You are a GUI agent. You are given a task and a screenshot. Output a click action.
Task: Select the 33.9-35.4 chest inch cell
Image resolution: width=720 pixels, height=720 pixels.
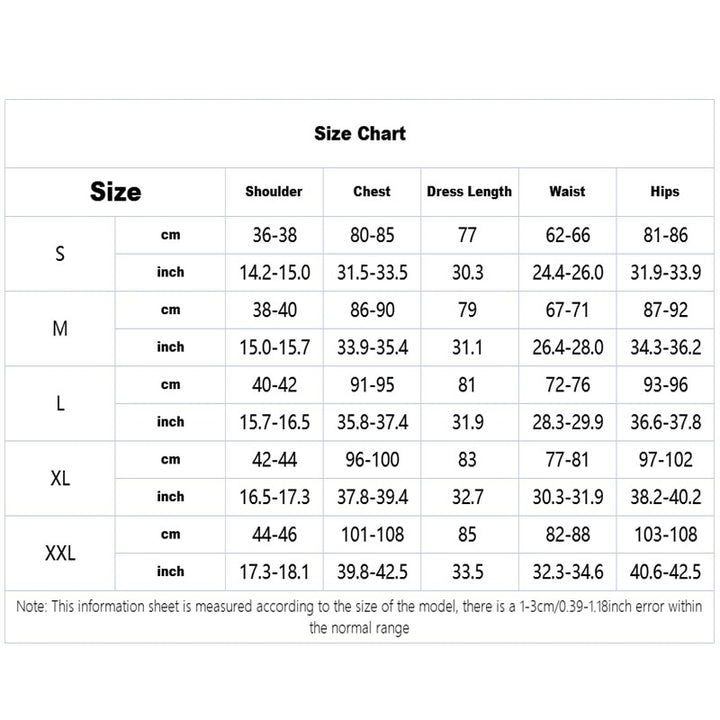(372, 348)
